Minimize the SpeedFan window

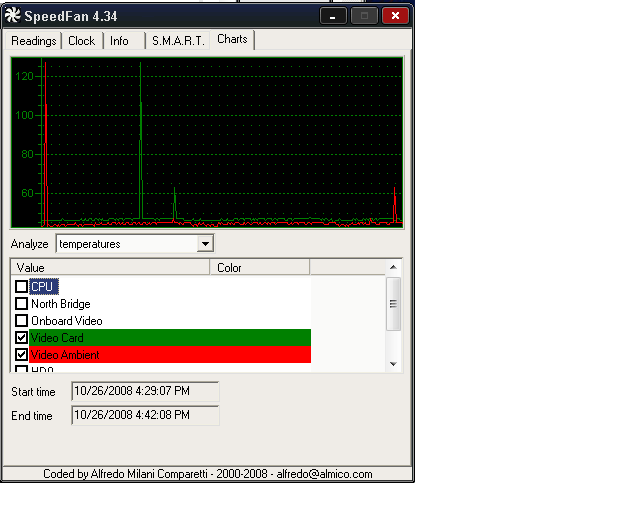333,16
